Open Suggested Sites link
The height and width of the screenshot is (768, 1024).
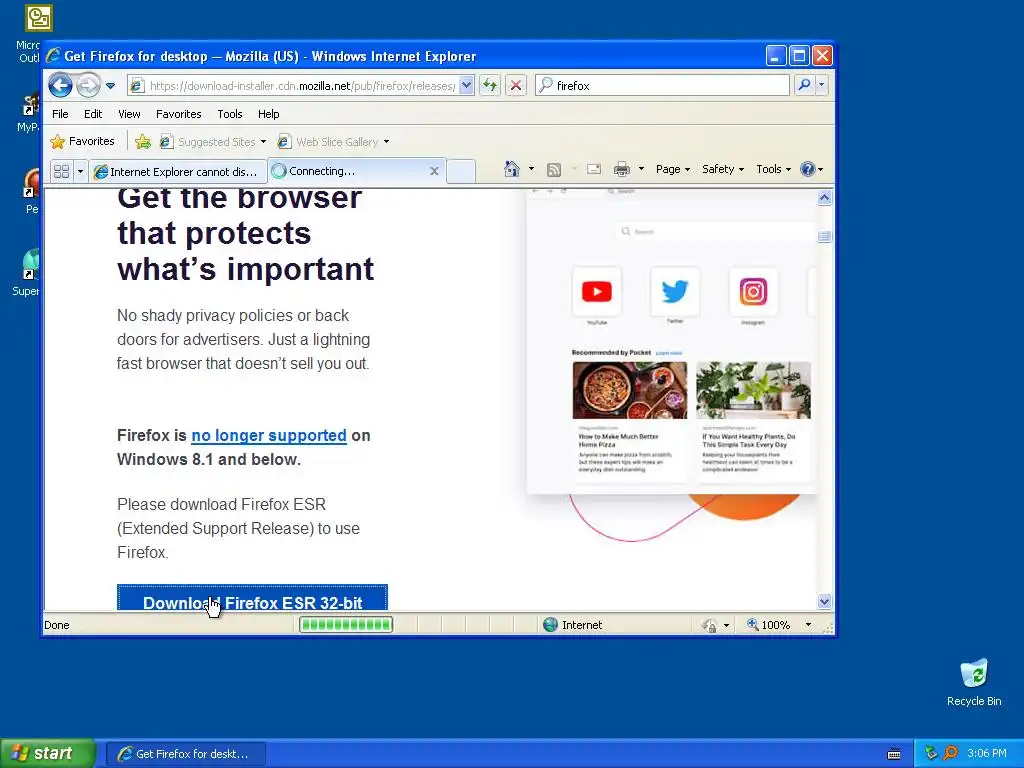point(213,142)
